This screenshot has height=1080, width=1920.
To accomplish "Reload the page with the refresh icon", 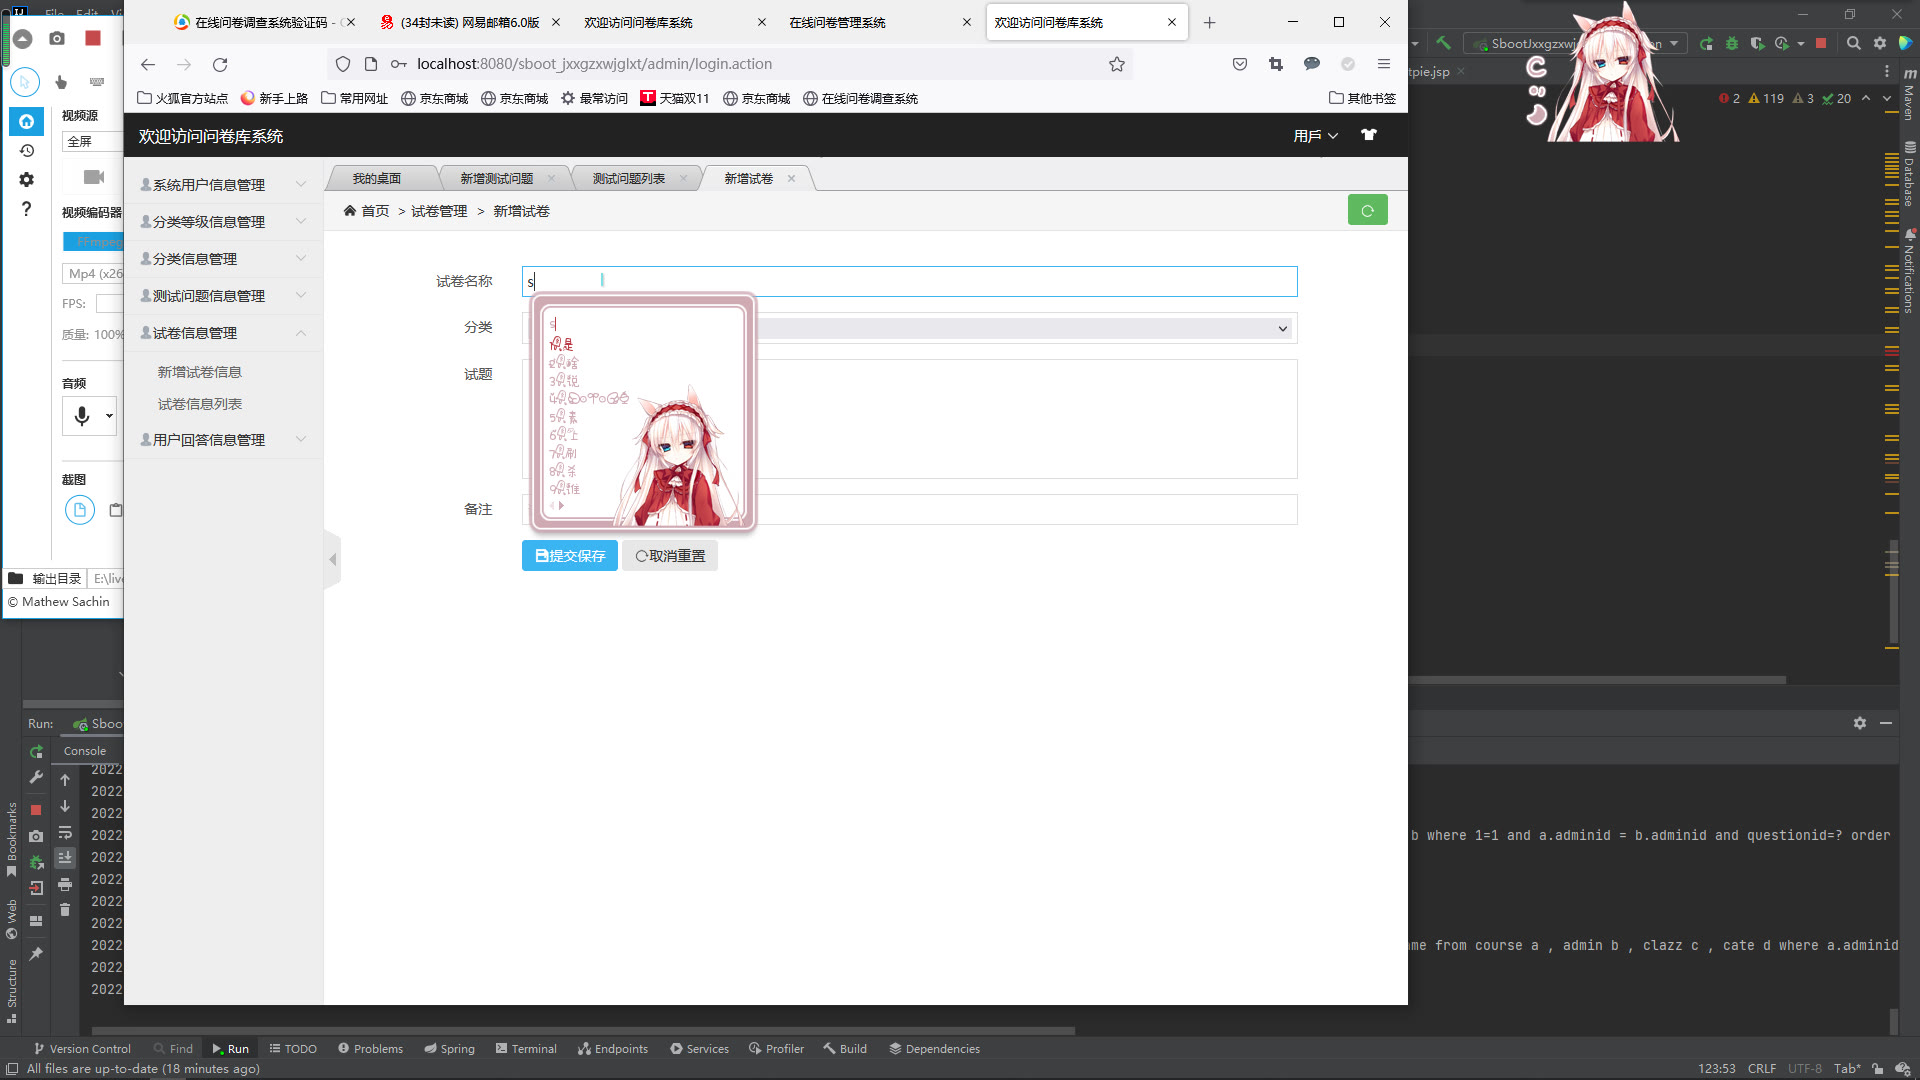I will tap(220, 64).
